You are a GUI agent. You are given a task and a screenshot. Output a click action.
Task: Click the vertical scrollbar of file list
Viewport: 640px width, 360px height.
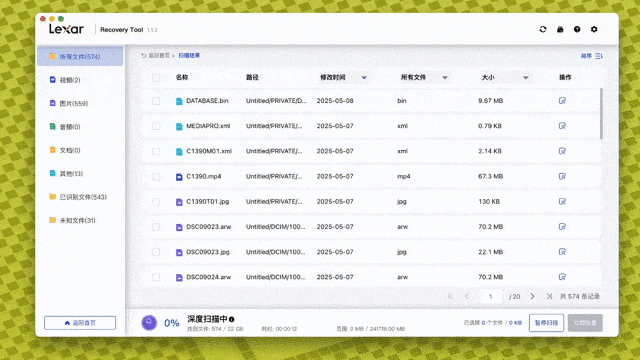tap(601, 113)
